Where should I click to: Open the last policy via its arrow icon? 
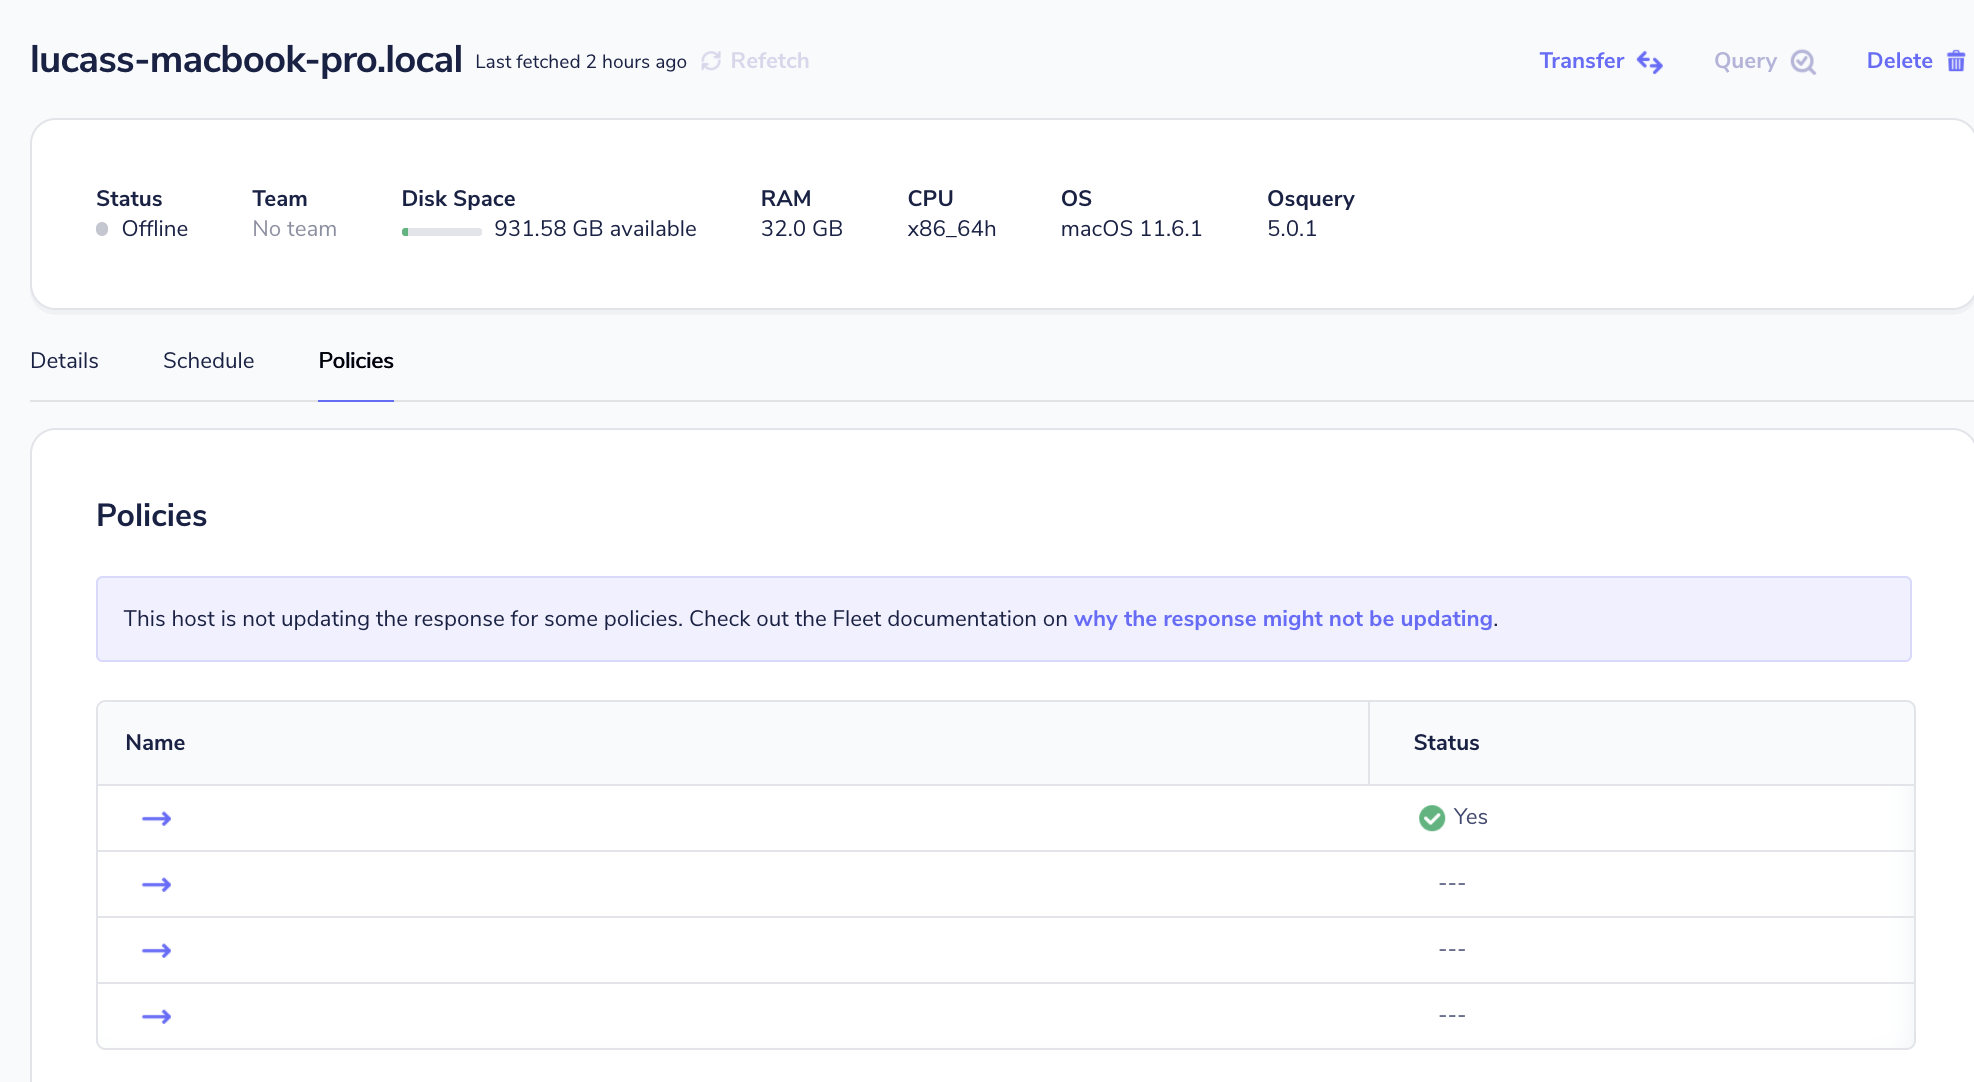[157, 1016]
